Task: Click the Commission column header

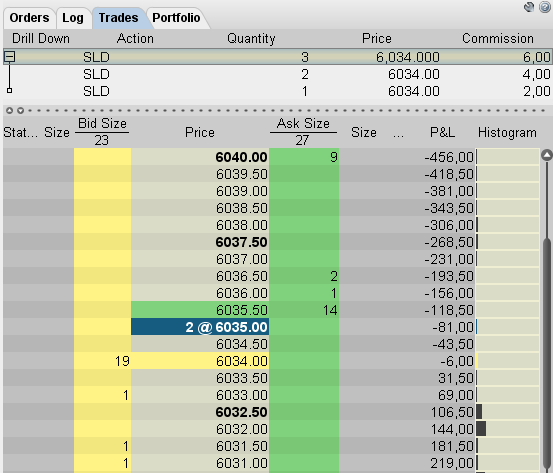Action: [x=498, y=38]
